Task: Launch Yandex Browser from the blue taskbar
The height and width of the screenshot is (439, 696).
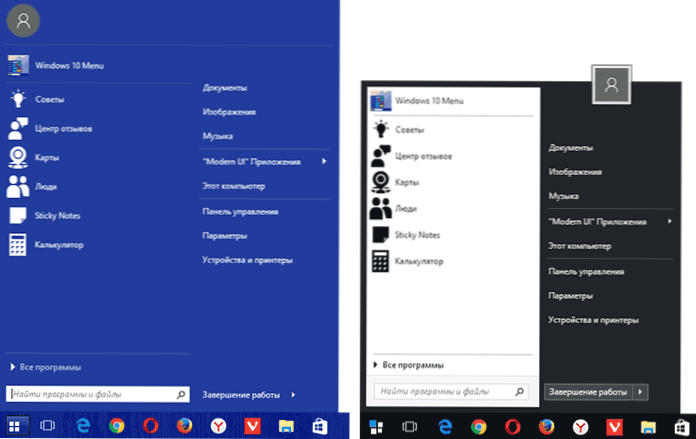Action: click(x=218, y=426)
